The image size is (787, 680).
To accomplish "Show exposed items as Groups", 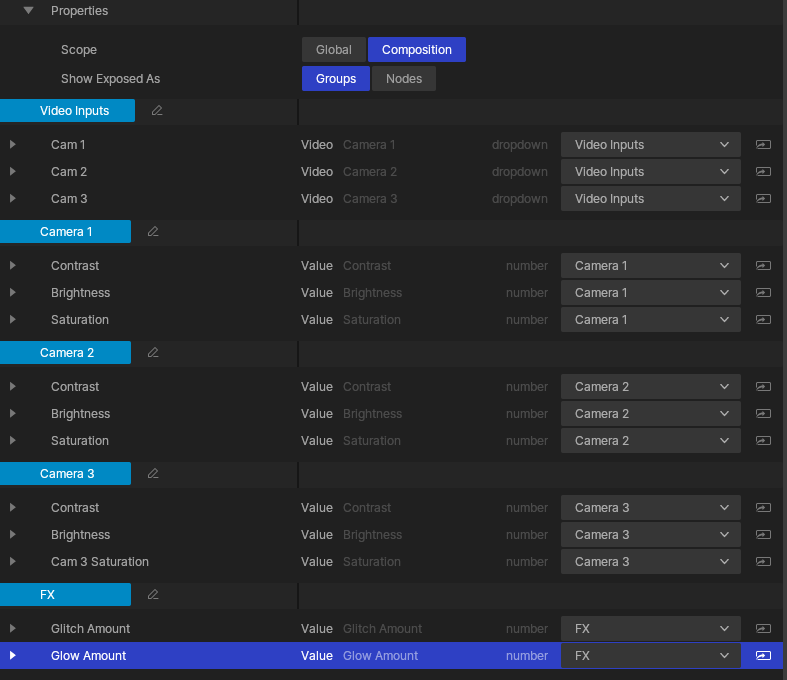I will click(x=335, y=79).
